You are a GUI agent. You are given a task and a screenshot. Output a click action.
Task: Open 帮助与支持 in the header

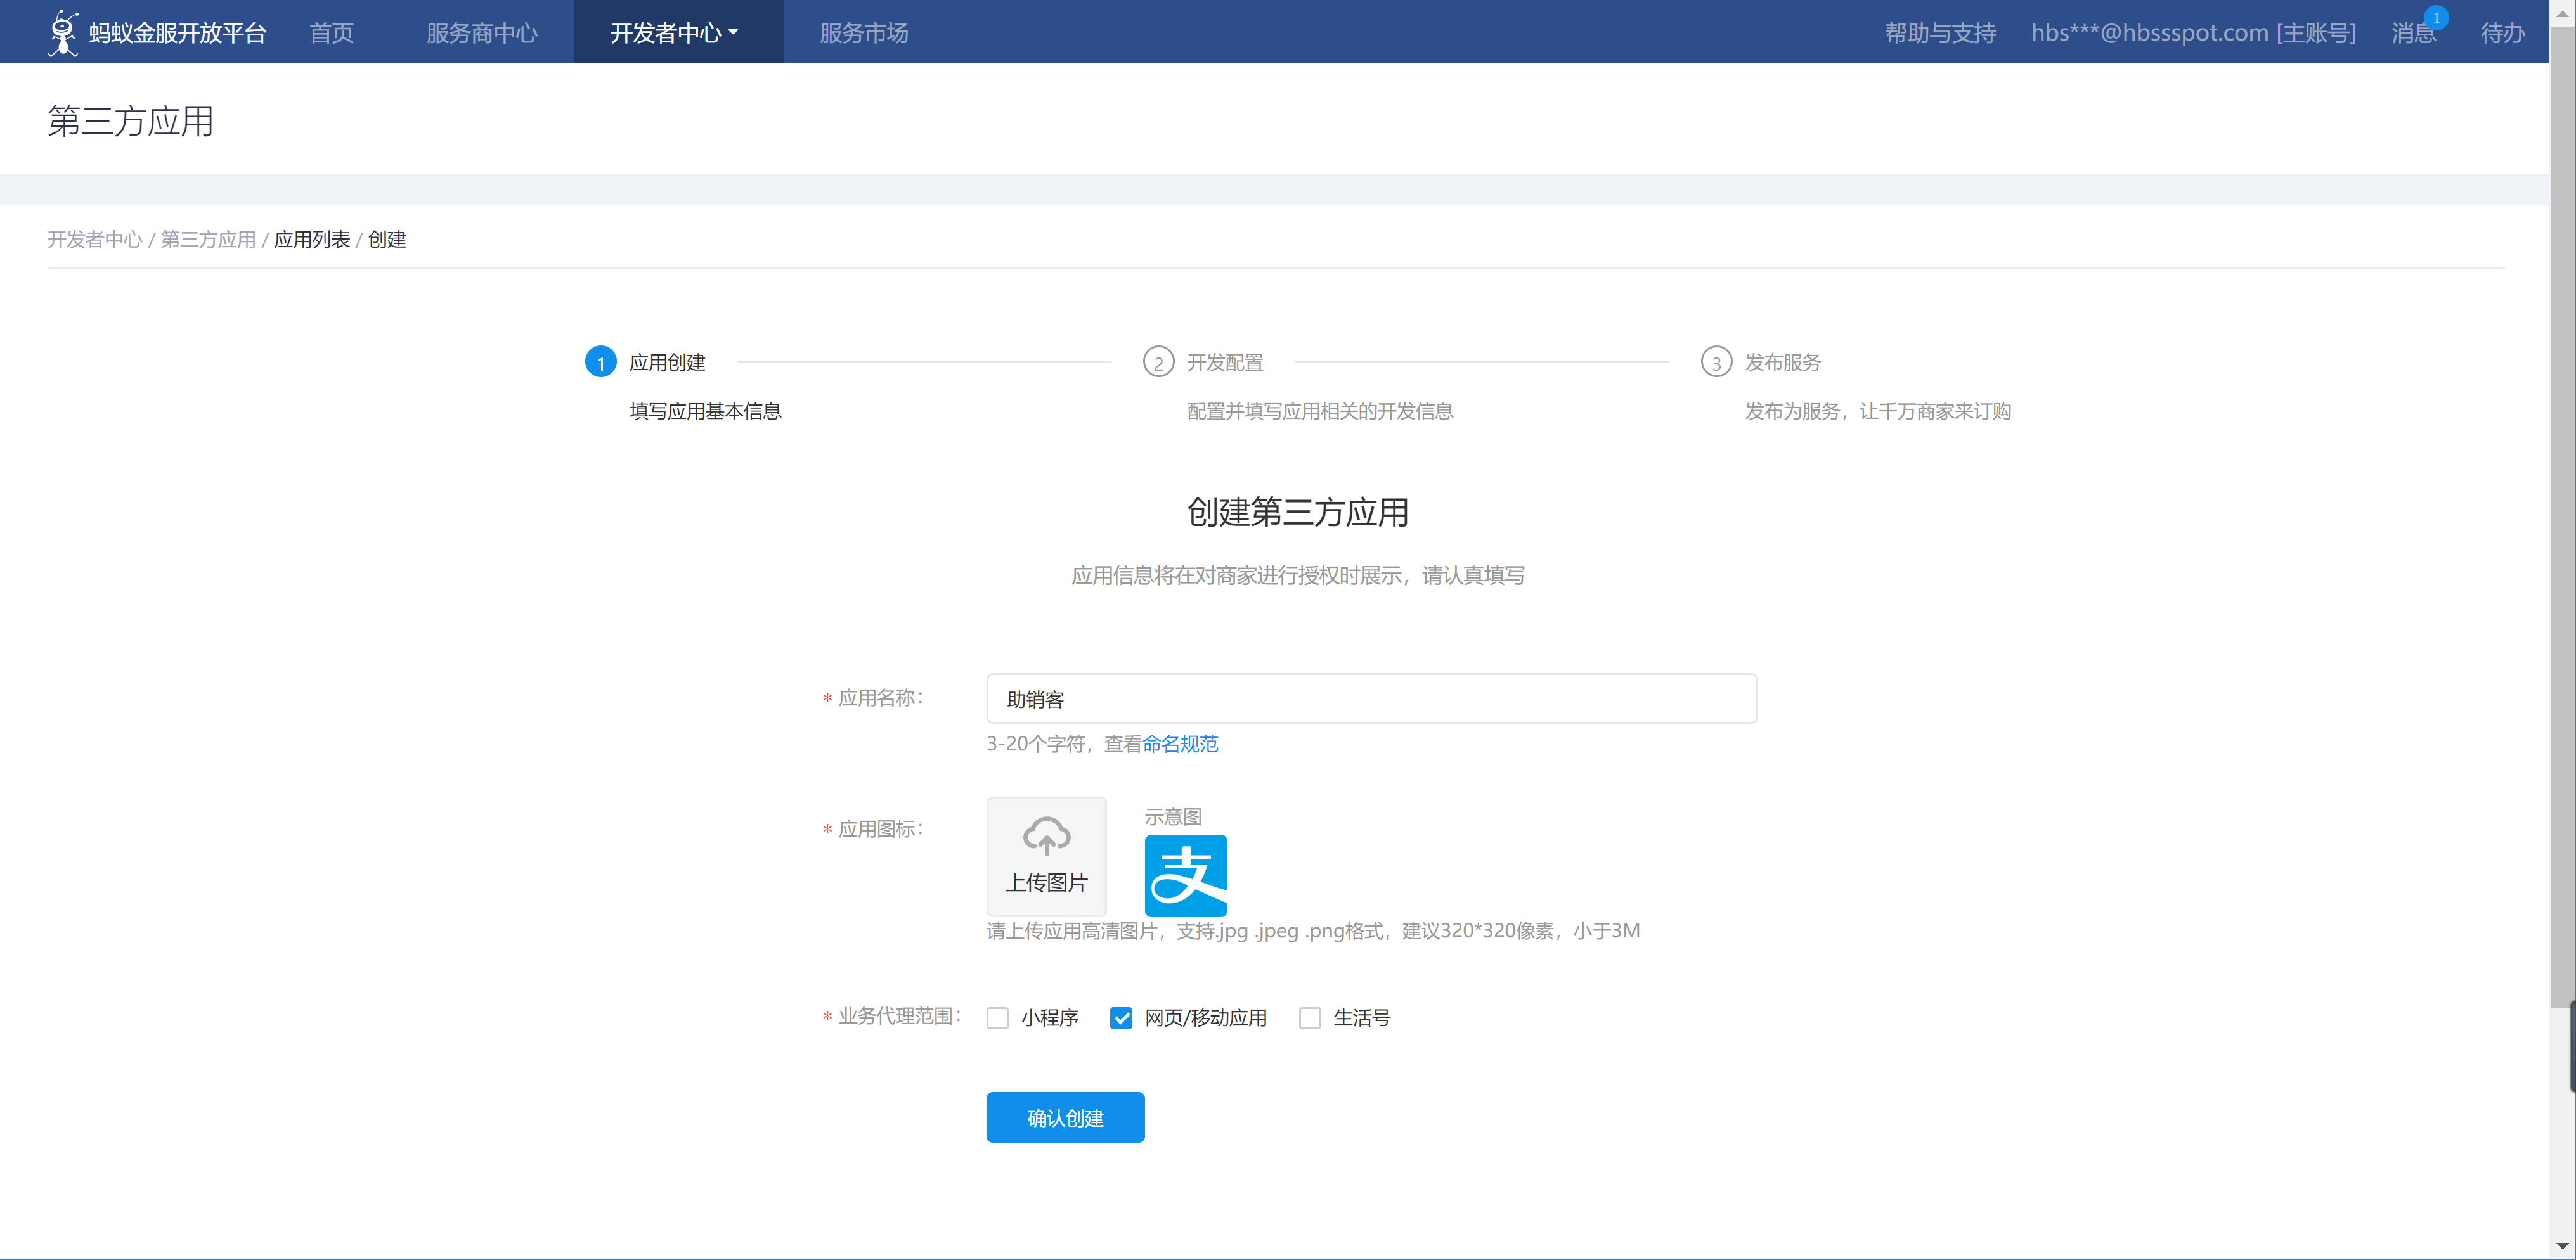[x=1939, y=33]
